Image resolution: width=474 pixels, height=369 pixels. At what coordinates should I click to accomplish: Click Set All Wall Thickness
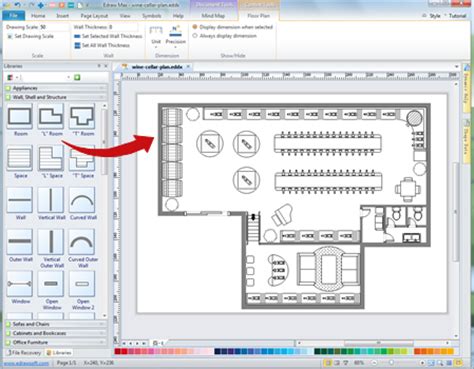(x=102, y=45)
